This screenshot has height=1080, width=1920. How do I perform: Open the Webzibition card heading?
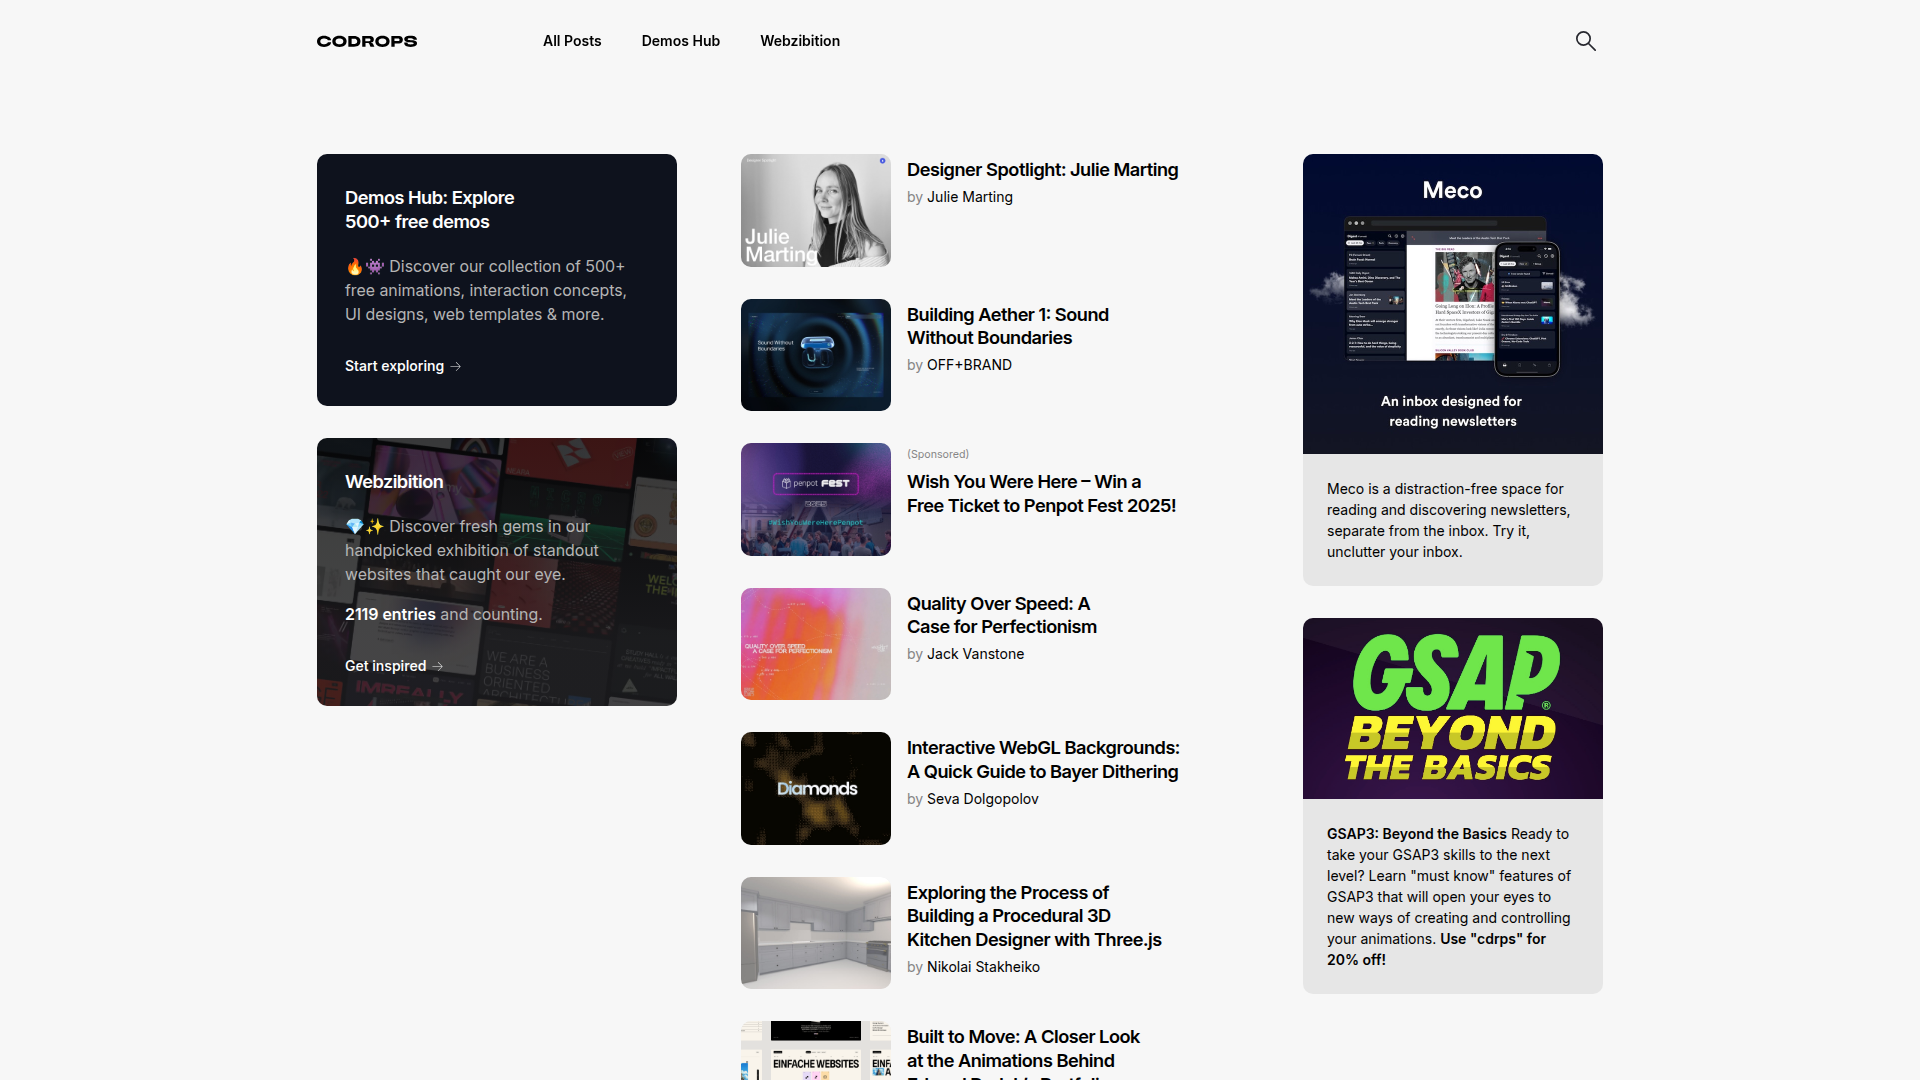pyautogui.click(x=394, y=482)
